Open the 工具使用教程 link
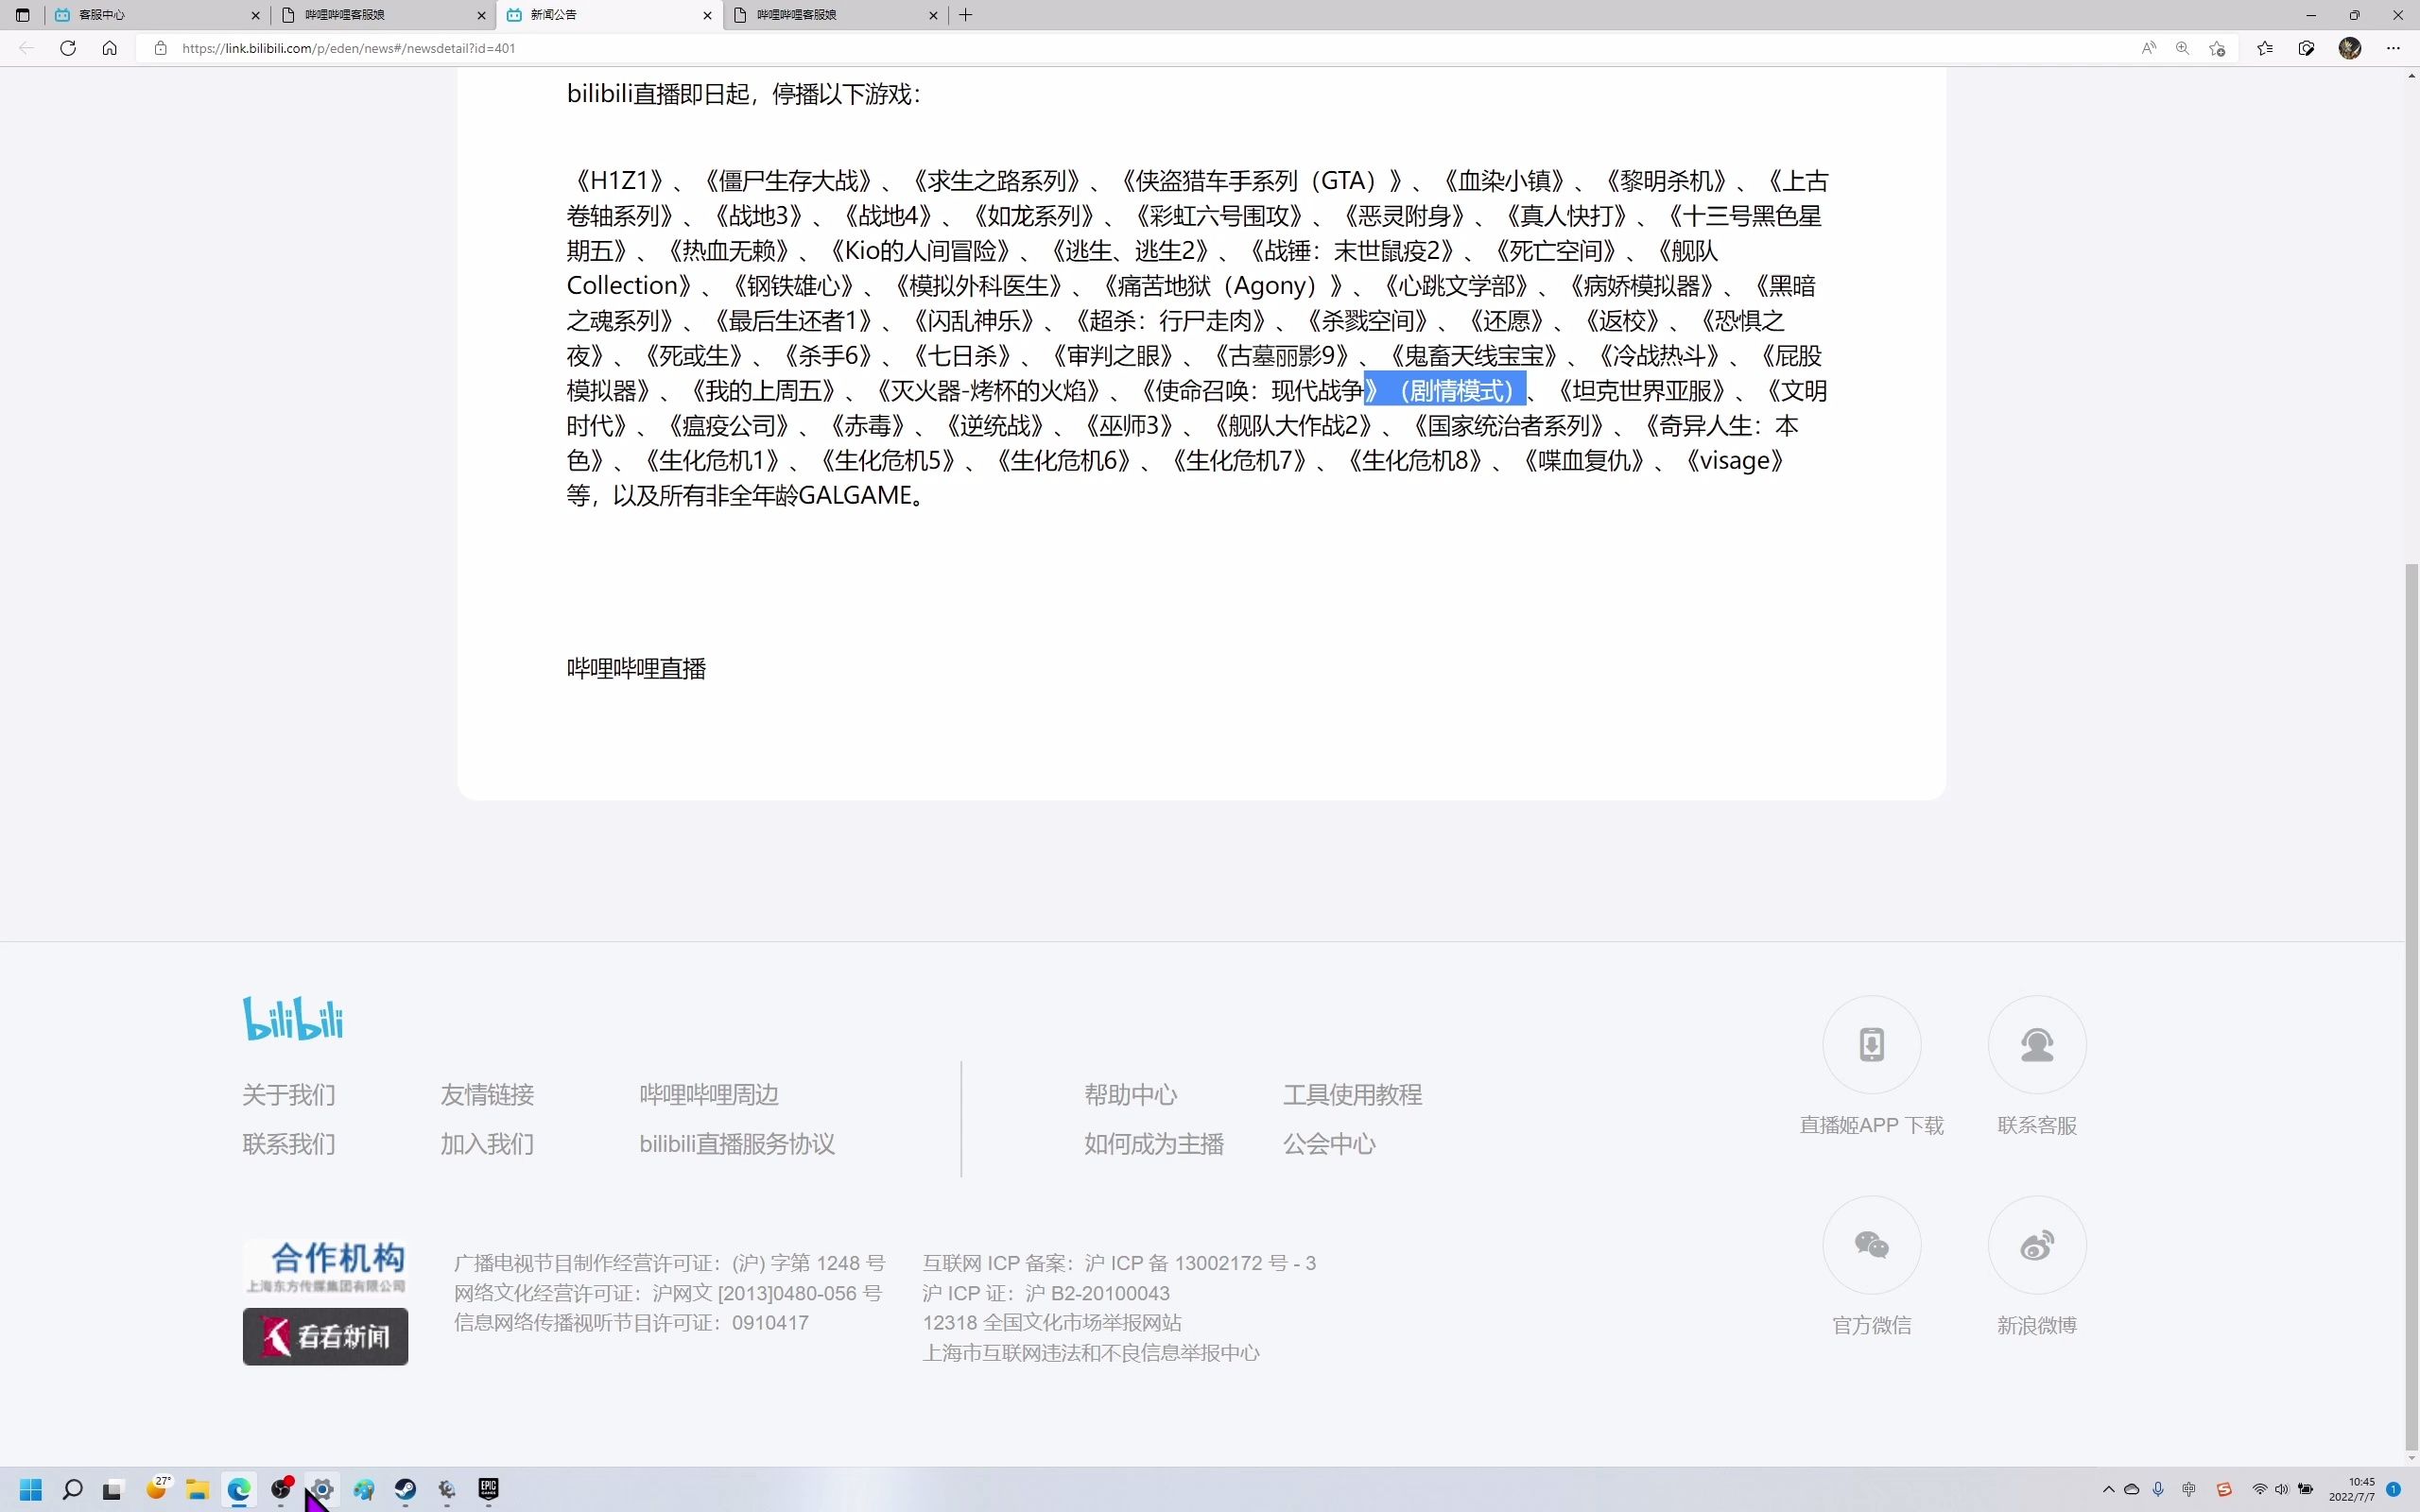The width and height of the screenshot is (2420, 1512). (1352, 1095)
